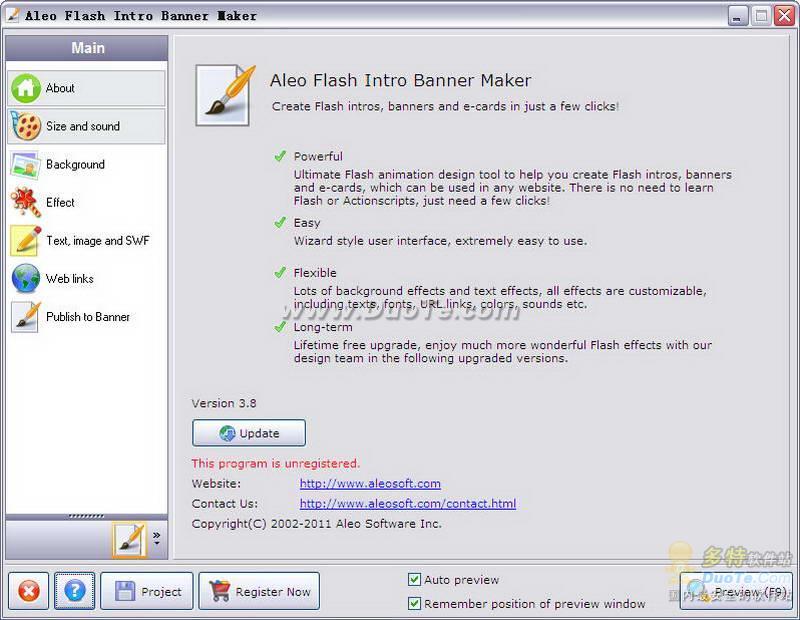Click the red X exit button
Screen dimensions: 800x620
pos(29,591)
